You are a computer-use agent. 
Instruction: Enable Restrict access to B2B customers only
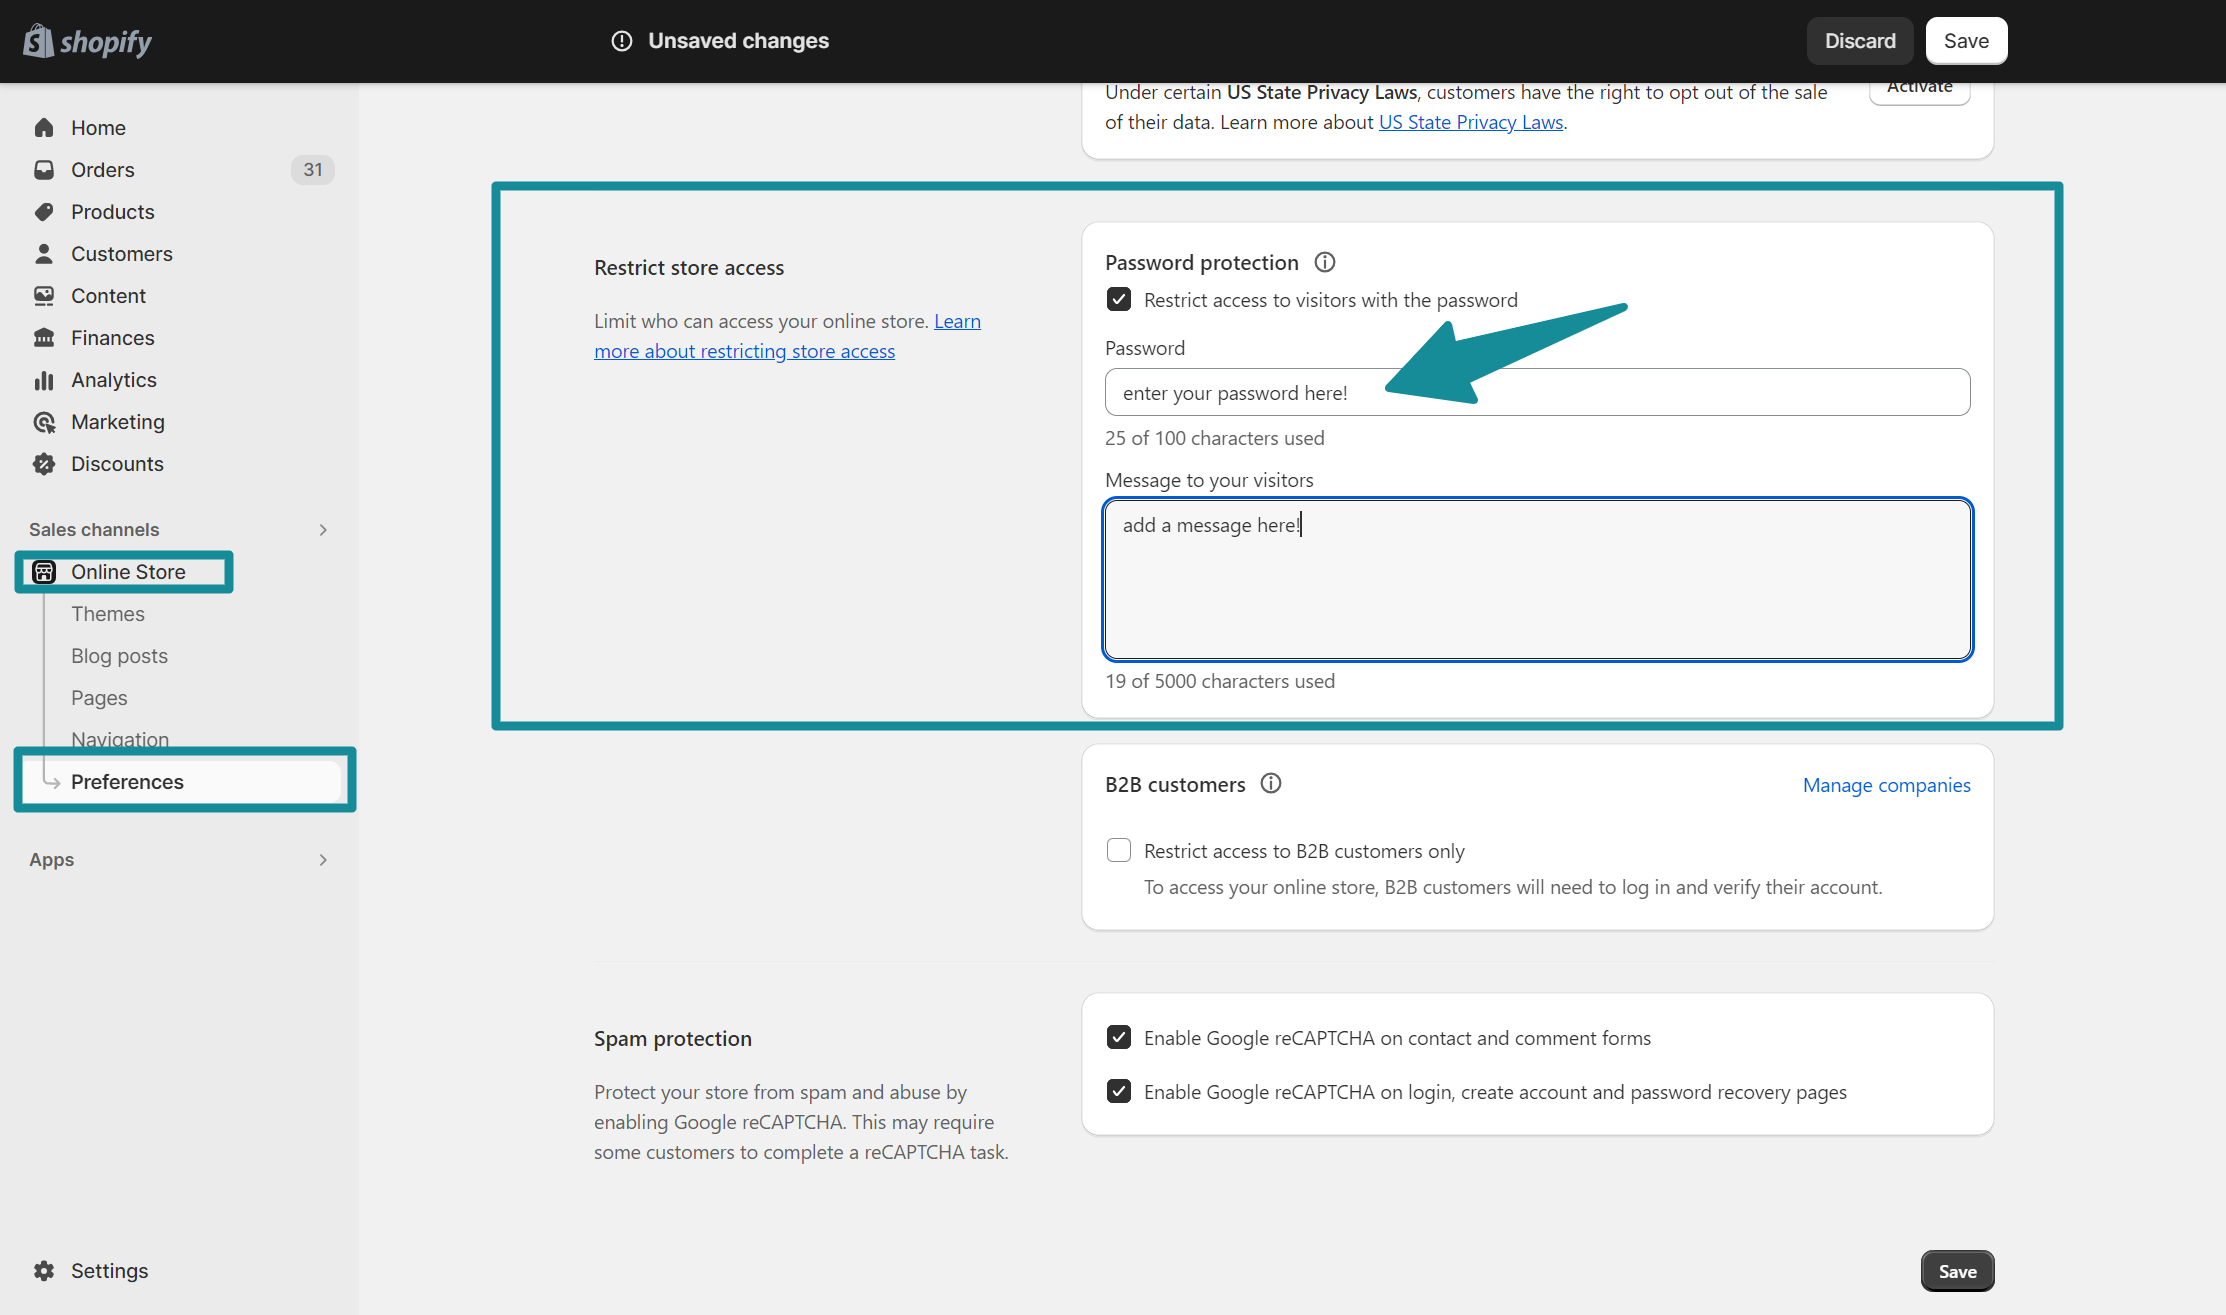(1118, 849)
